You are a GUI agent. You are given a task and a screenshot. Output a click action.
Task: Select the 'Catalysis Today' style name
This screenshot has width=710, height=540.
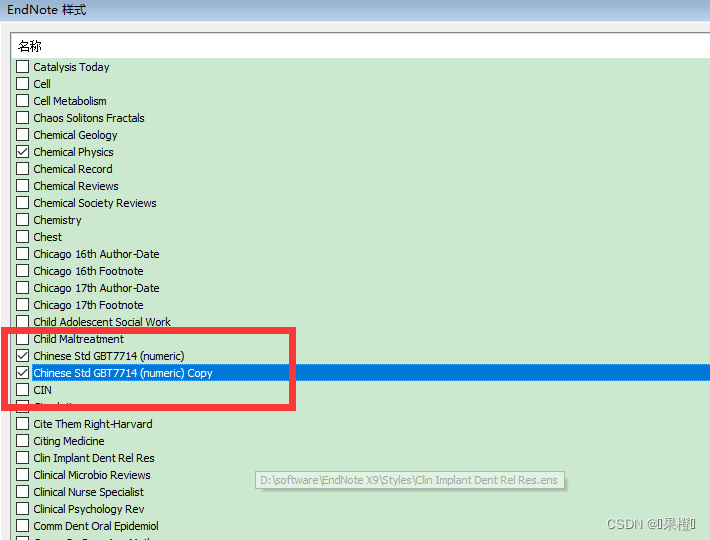[x=72, y=67]
